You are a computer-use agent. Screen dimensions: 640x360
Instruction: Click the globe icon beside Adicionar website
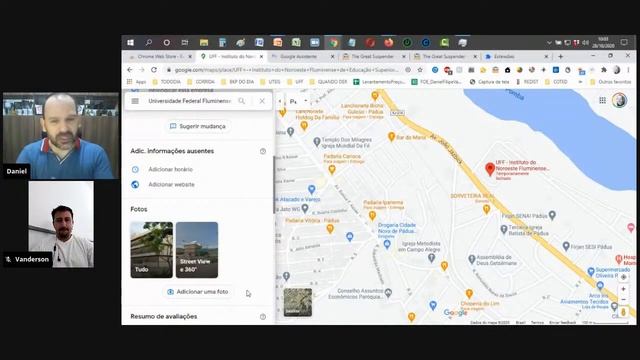[135, 184]
